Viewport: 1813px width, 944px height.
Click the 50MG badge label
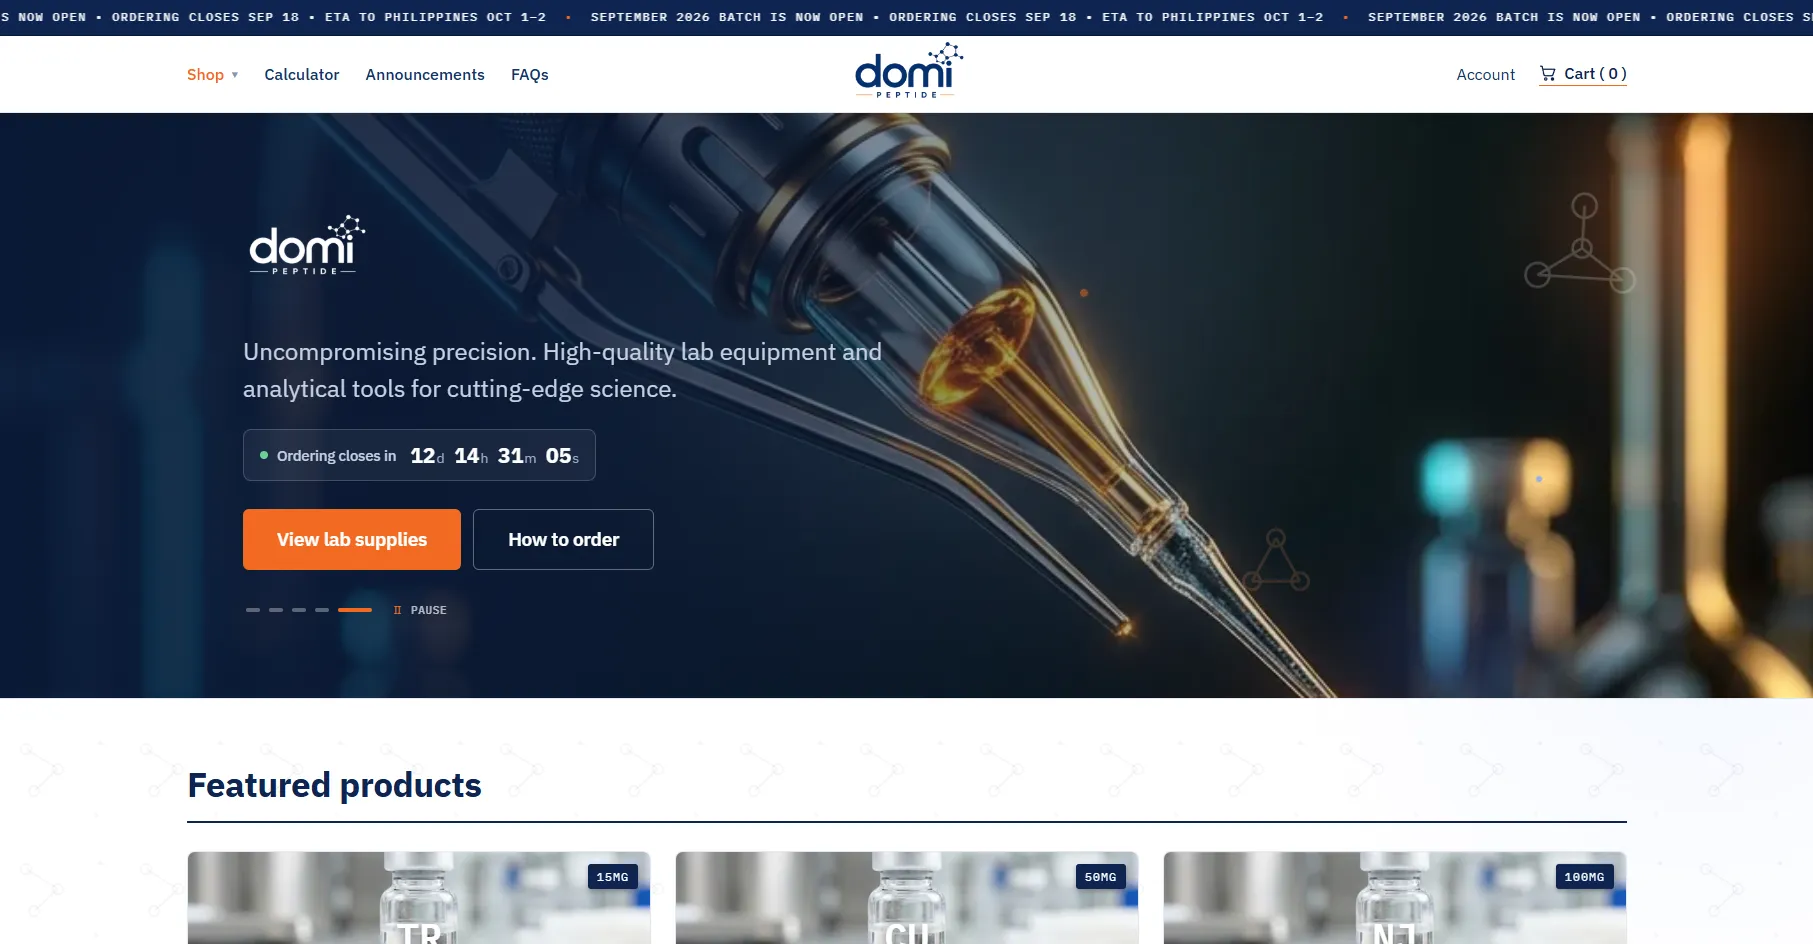[1100, 877]
